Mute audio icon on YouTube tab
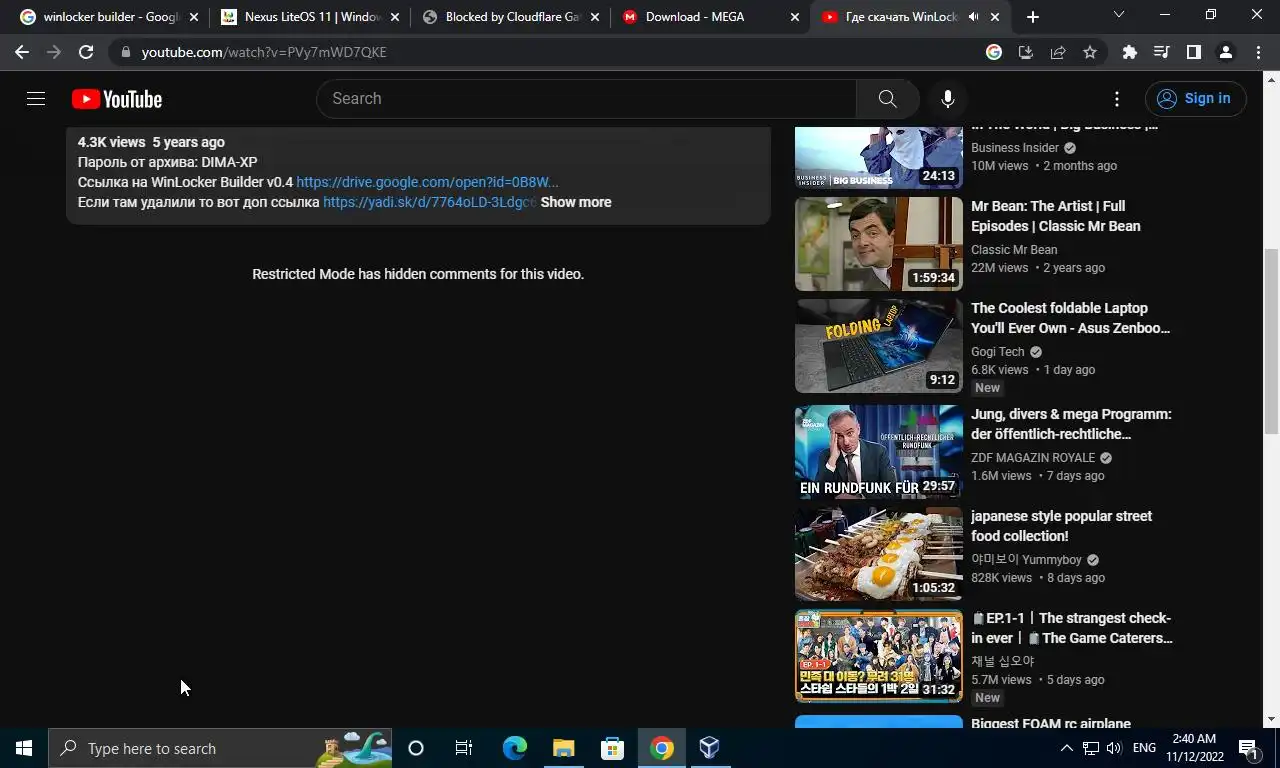This screenshot has width=1280, height=768. tap(973, 17)
